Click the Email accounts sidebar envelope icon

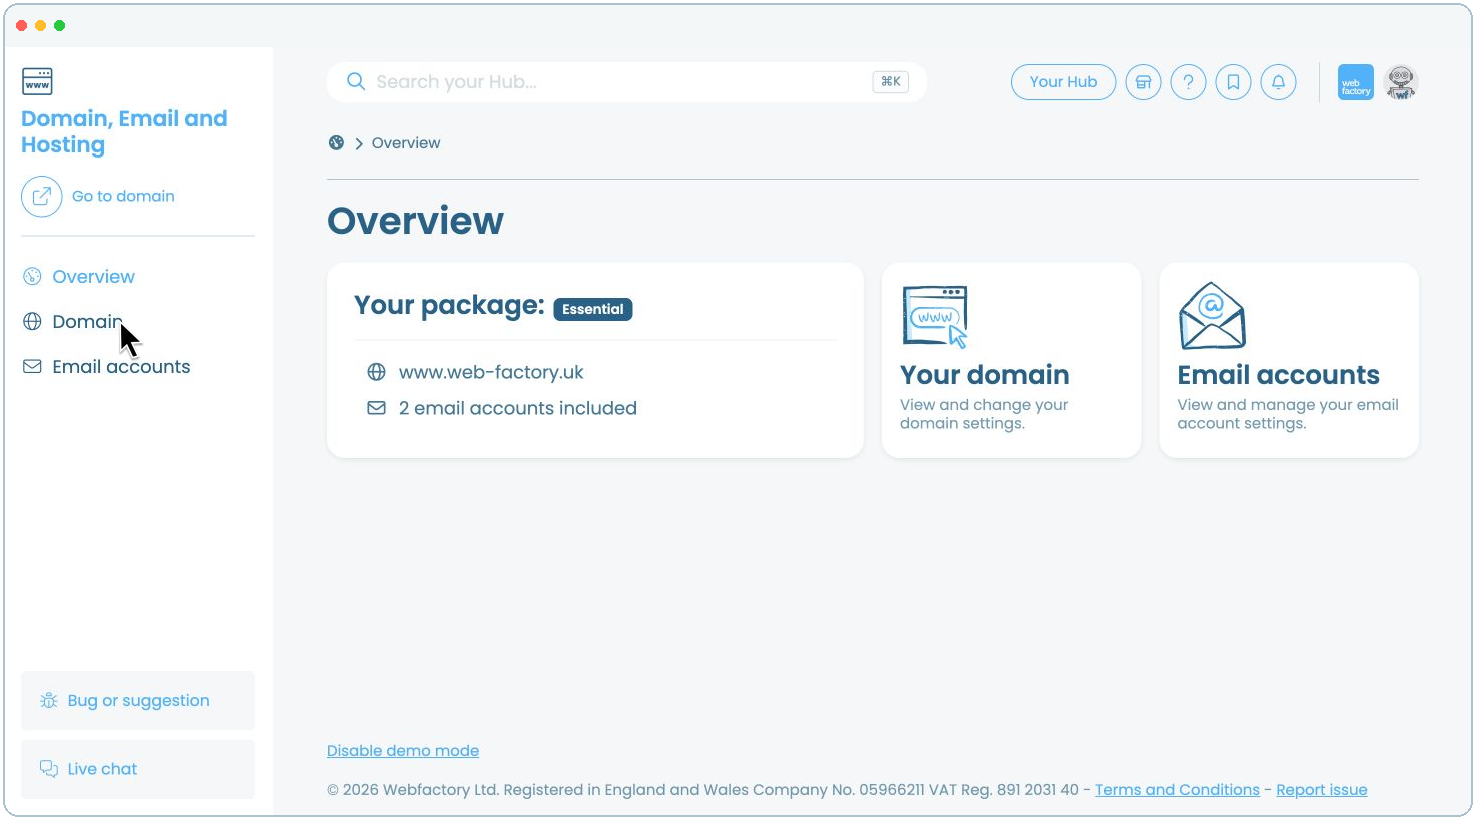(32, 367)
